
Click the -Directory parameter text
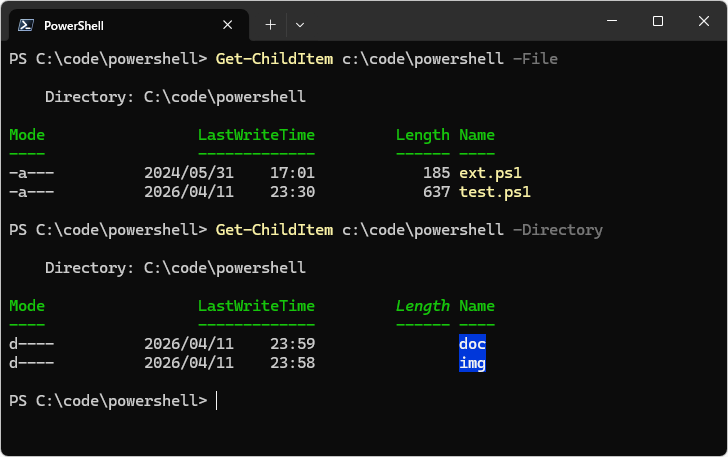pos(558,230)
